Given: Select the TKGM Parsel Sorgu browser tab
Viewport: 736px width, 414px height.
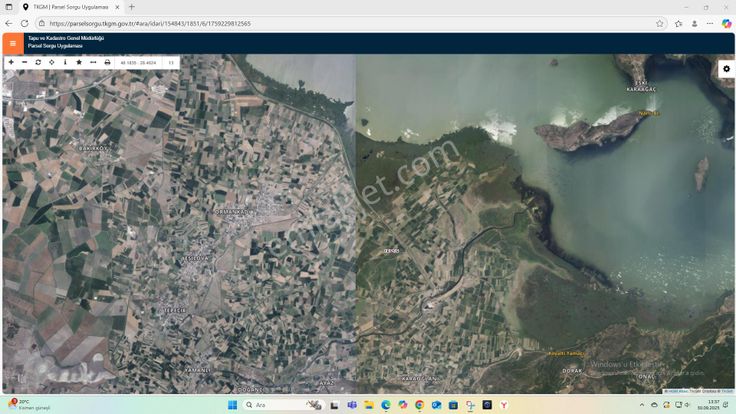Looking at the screenshot, I should tap(70, 7).
